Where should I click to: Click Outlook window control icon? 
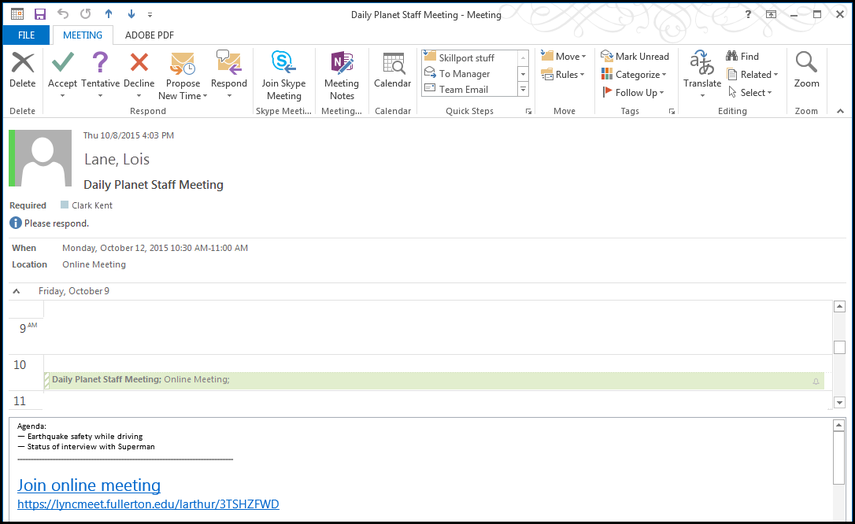17,14
